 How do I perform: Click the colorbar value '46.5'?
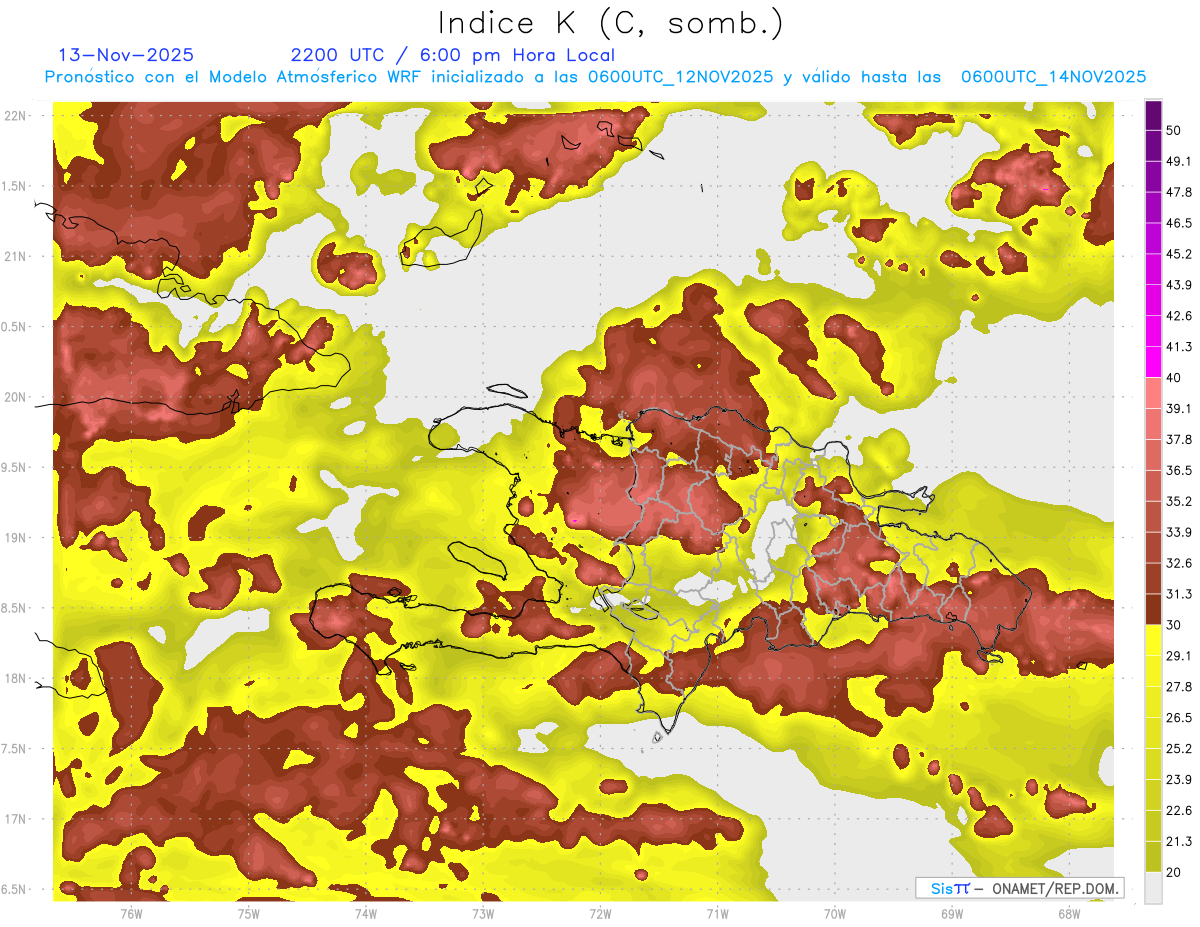1179,223
